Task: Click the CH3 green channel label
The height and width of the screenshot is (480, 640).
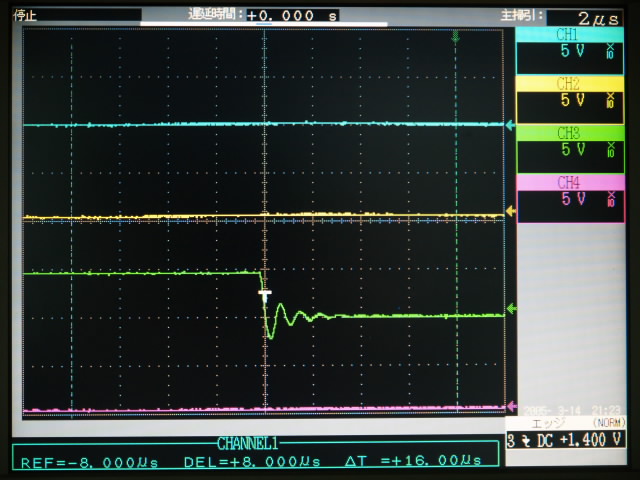Action: pos(567,132)
